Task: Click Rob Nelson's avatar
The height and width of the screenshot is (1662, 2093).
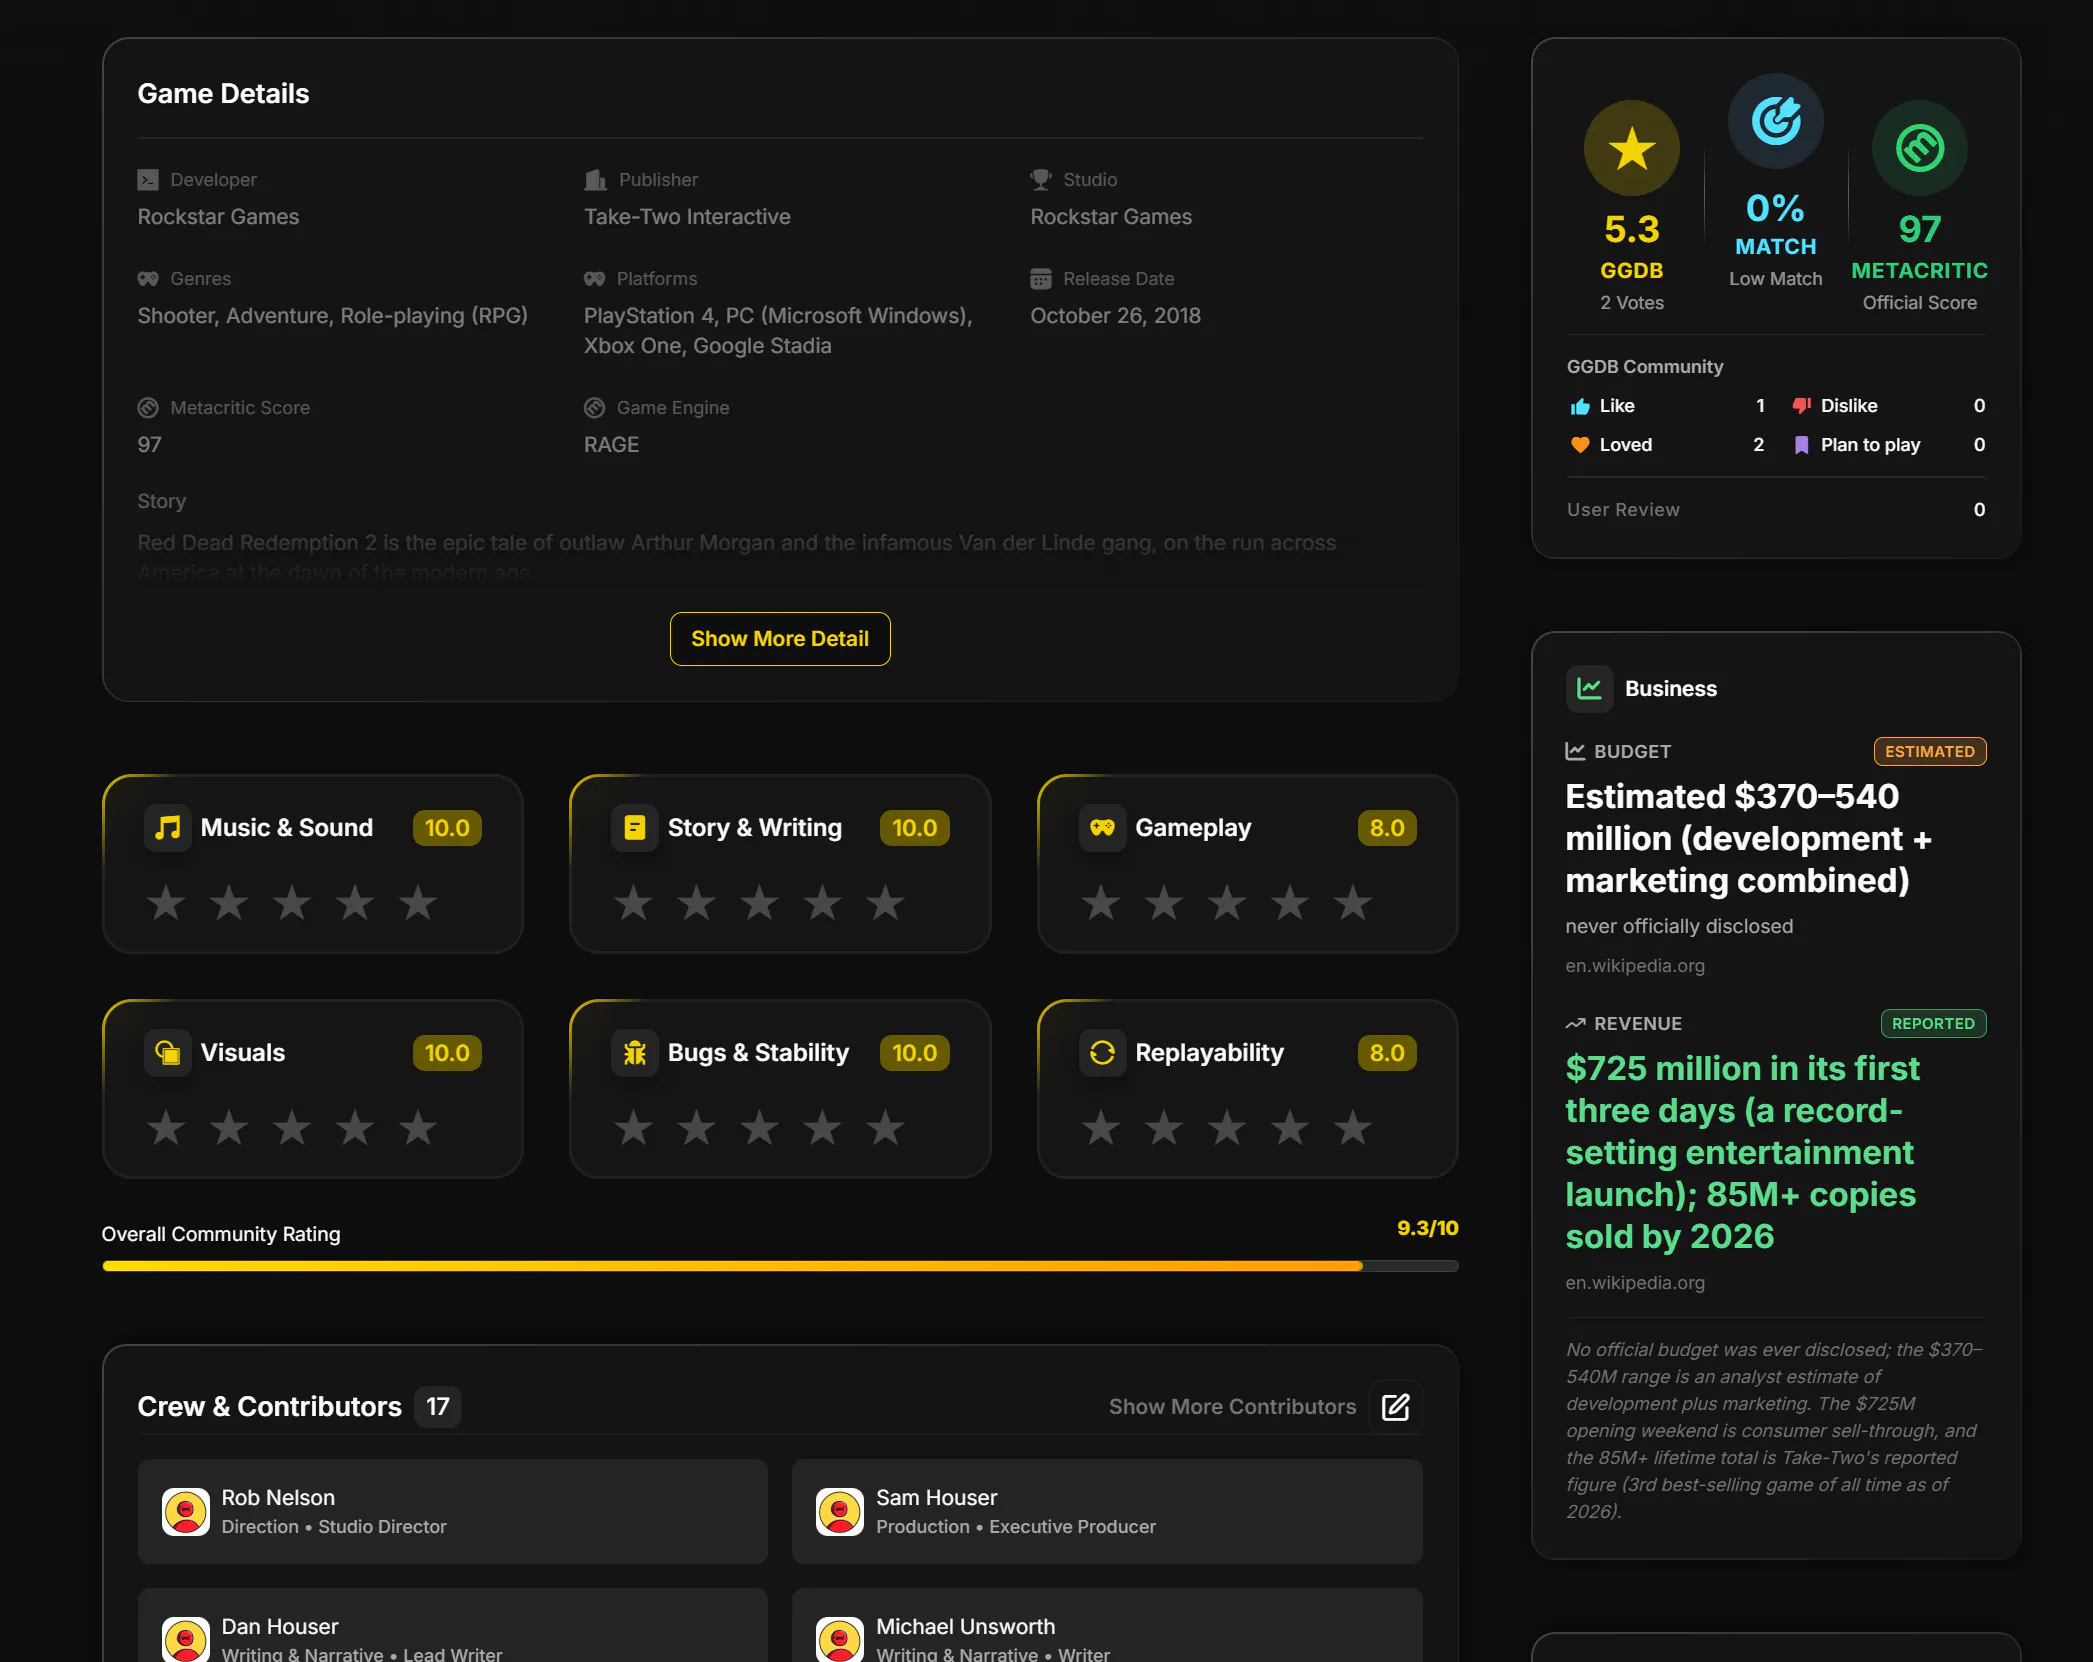Action: pyautogui.click(x=185, y=1512)
